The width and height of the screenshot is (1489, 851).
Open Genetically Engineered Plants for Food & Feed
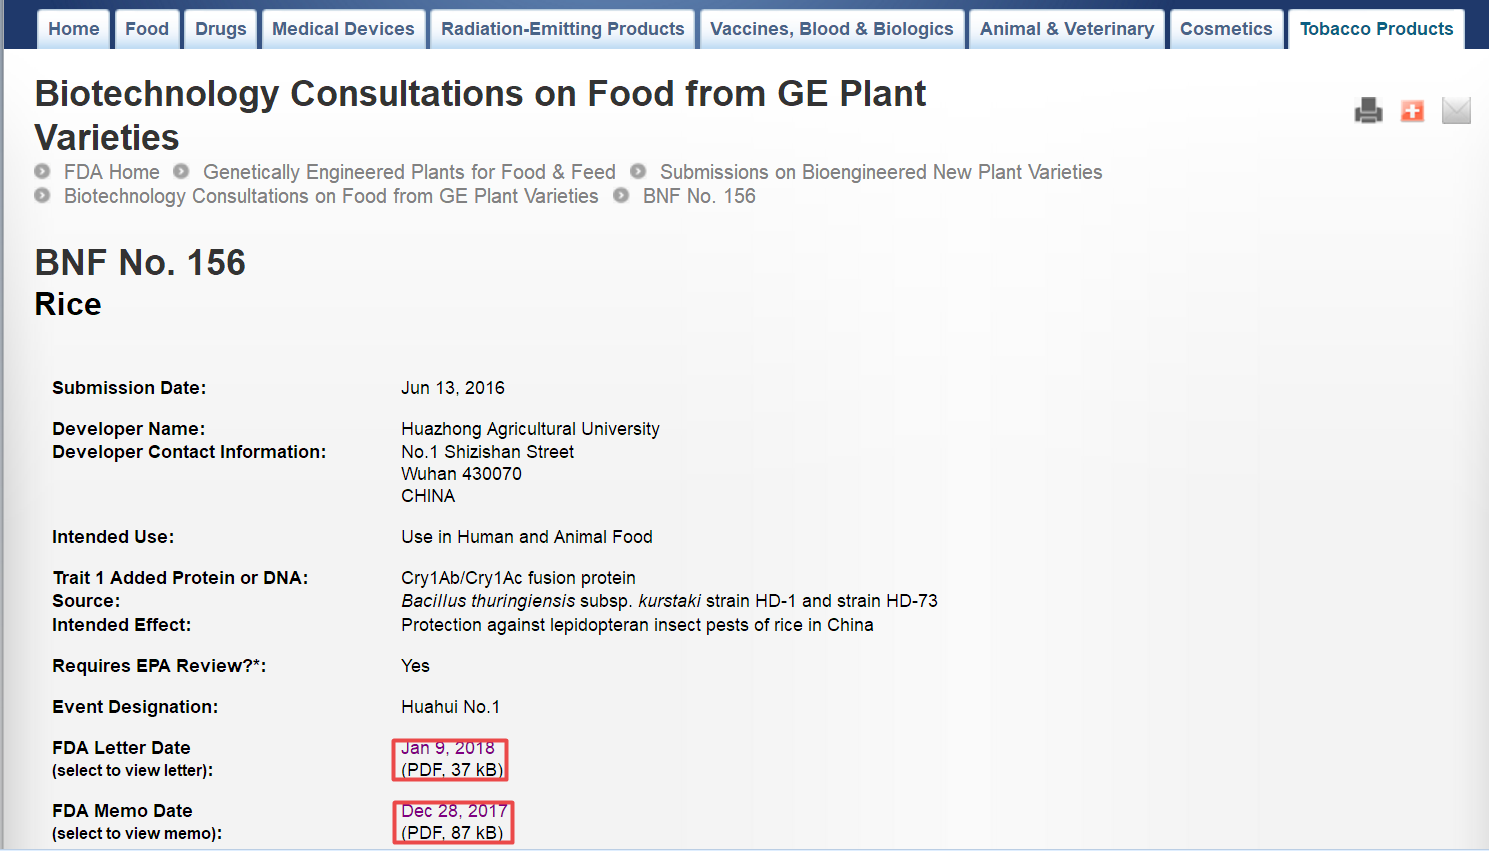409,172
